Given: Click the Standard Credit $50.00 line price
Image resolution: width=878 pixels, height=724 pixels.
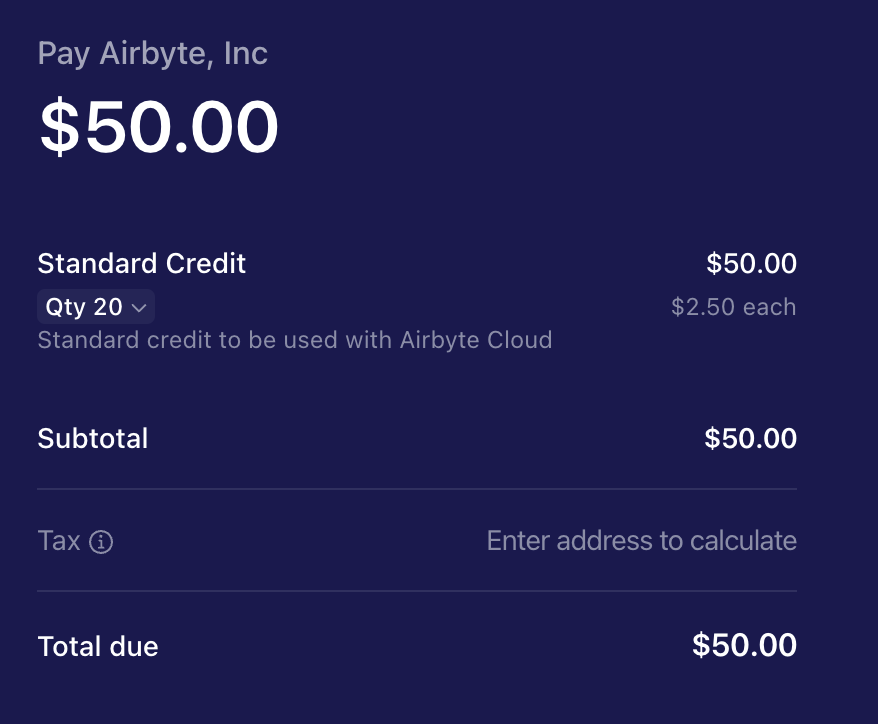Looking at the screenshot, I should pos(751,263).
